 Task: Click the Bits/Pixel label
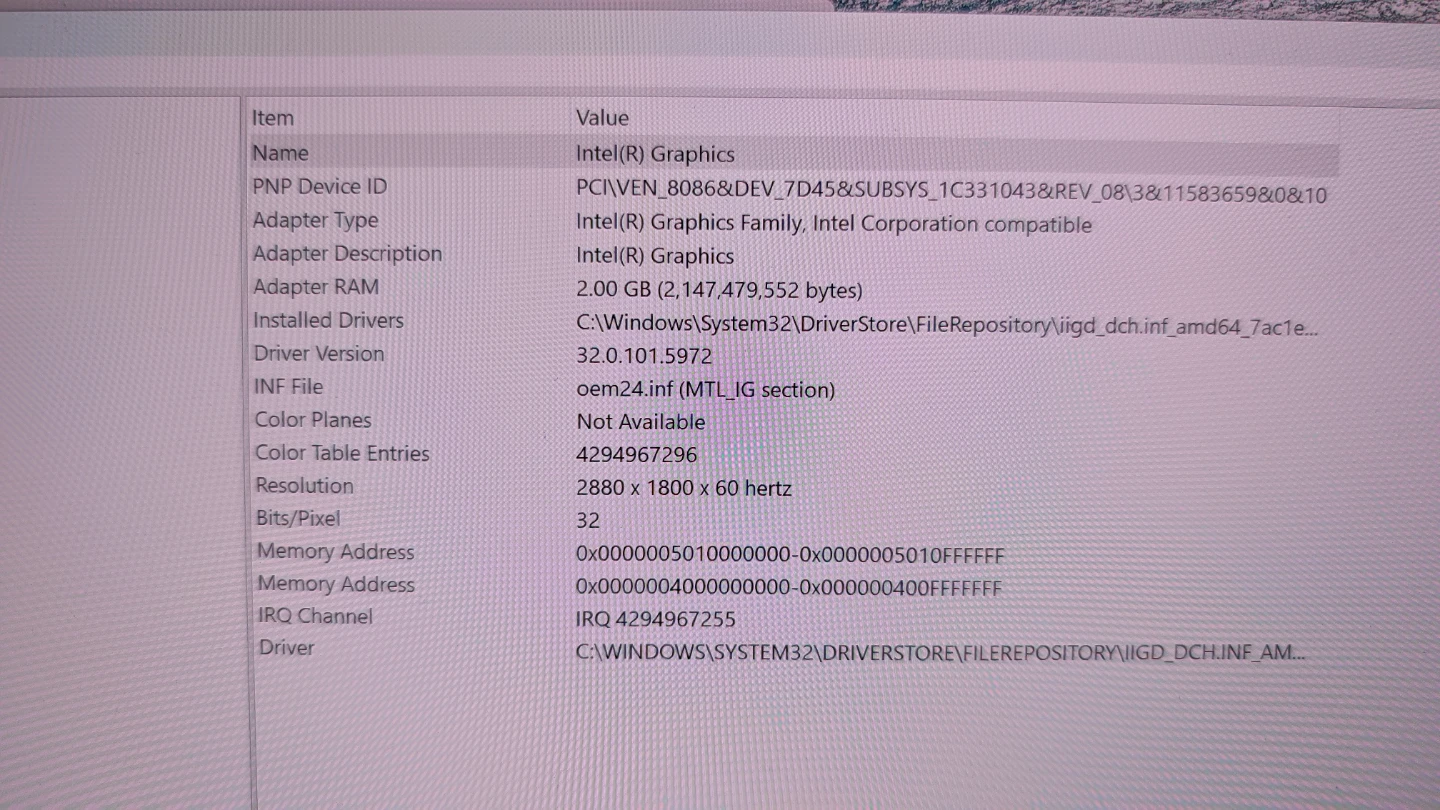tap(298, 518)
